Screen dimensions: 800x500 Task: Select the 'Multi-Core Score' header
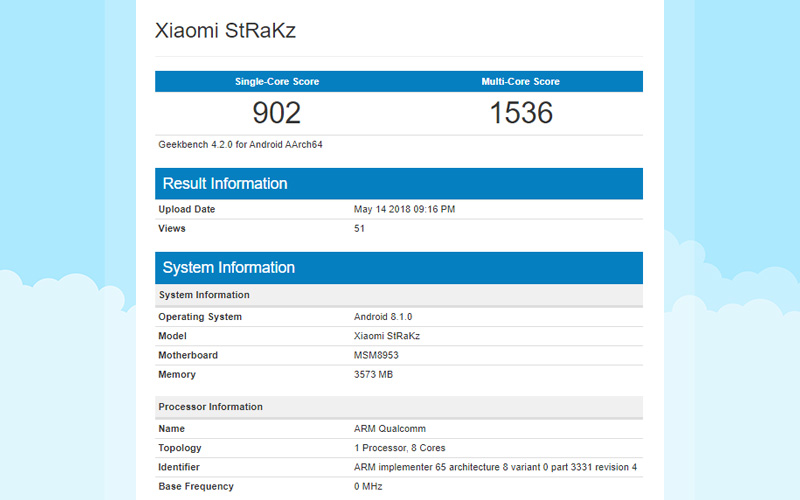pos(520,82)
